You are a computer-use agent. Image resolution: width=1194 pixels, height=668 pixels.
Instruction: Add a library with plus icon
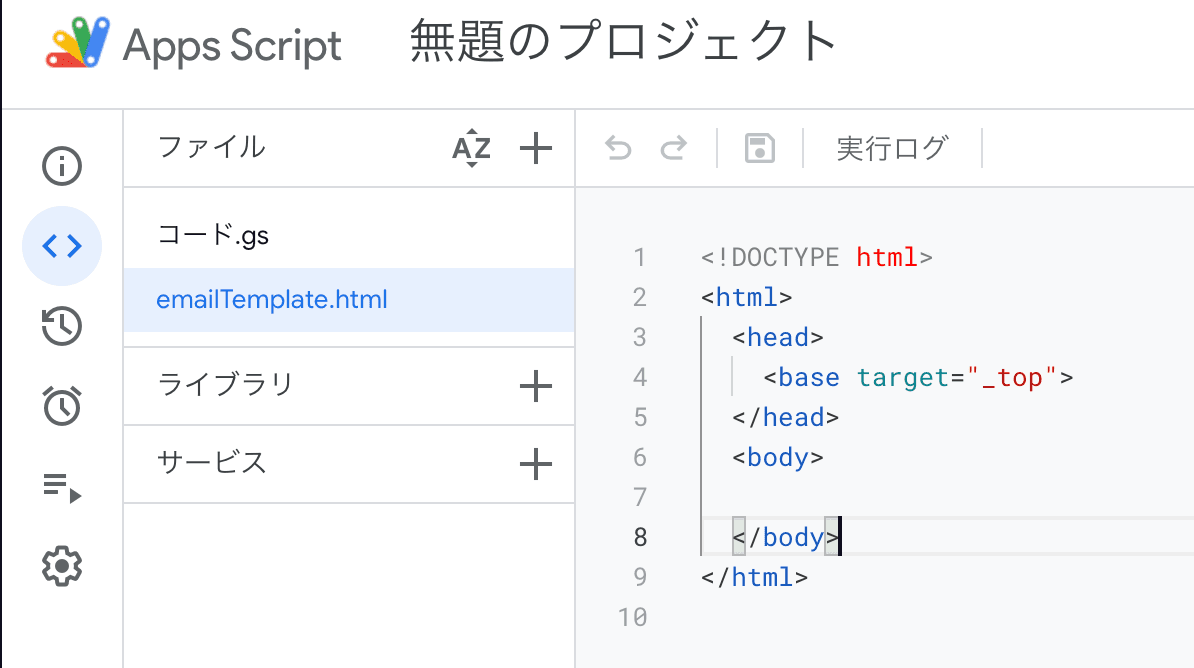tap(536, 385)
